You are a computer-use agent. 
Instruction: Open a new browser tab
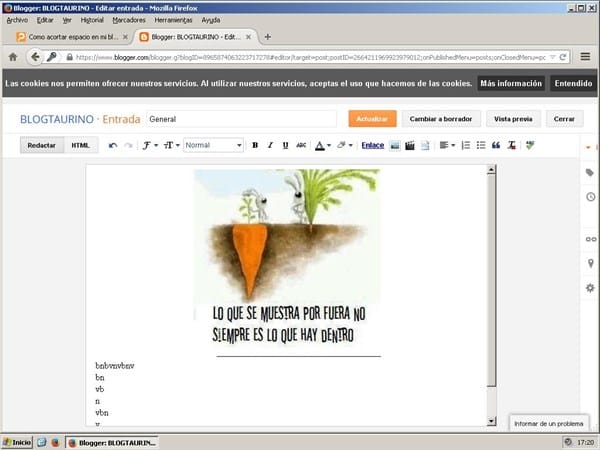268,37
